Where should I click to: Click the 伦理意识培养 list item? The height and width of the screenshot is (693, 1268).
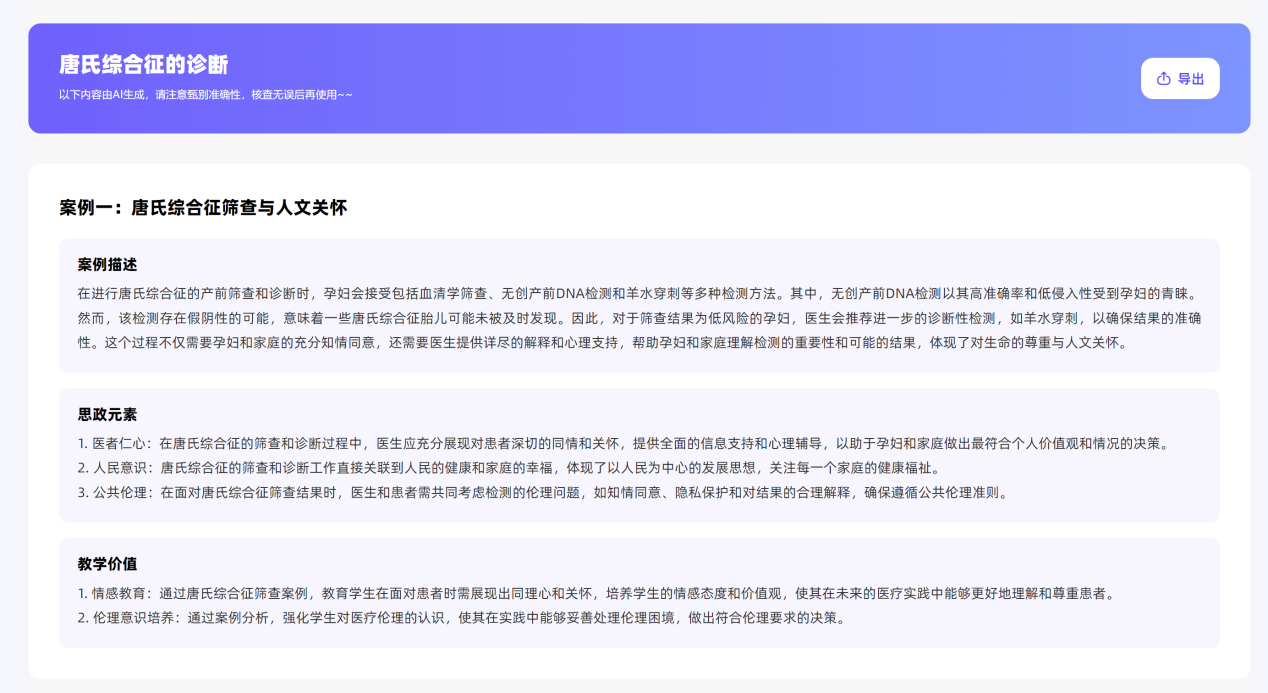[x=462, y=617]
